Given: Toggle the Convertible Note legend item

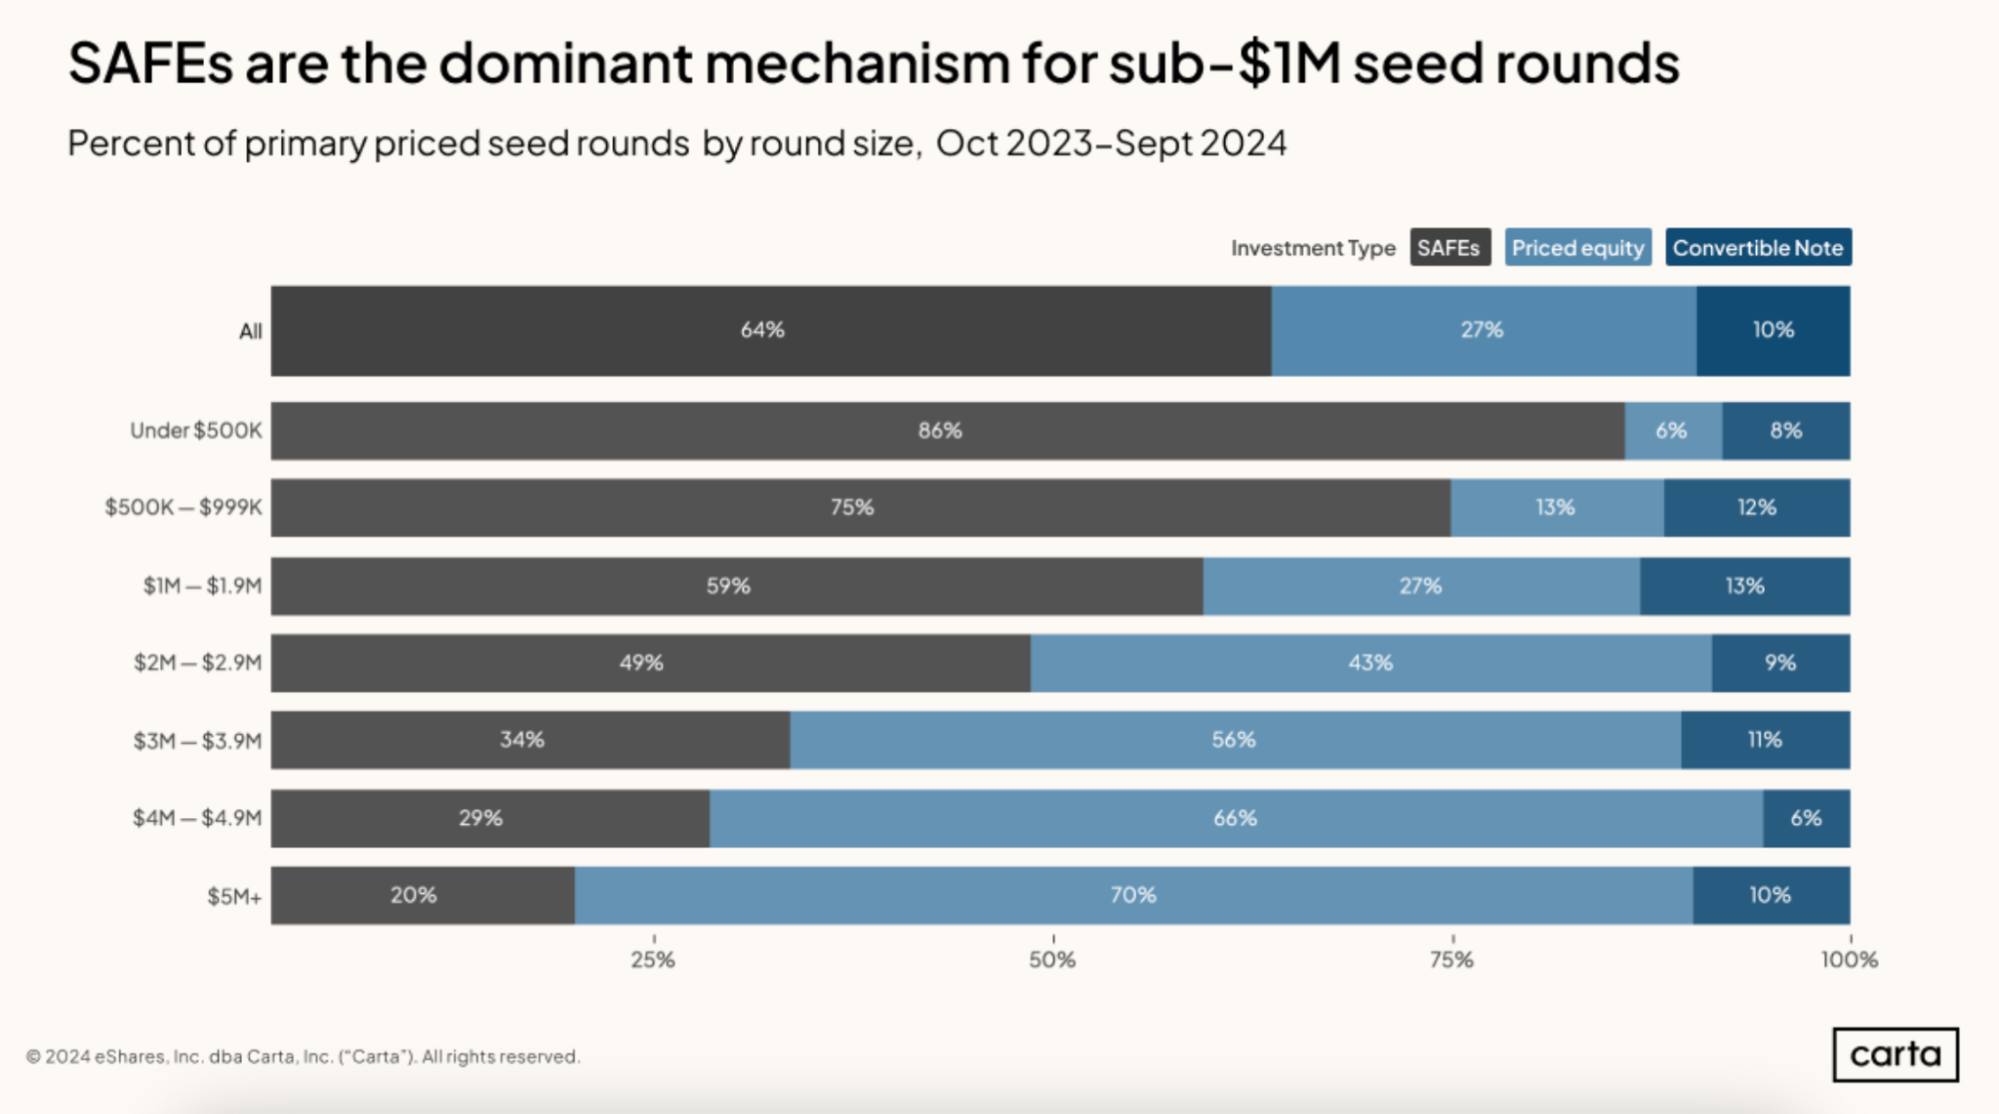Looking at the screenshot, I should tap(1757, 248).
